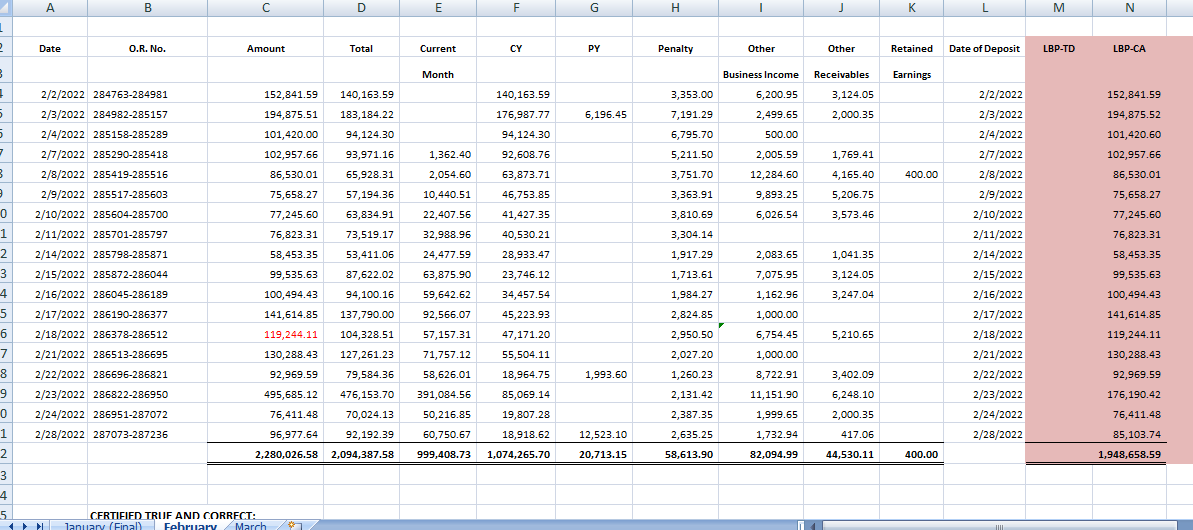Select the LBP-CA total cell 1,948,658.59
This screenshot has width=1193, height=530.
1129,454
